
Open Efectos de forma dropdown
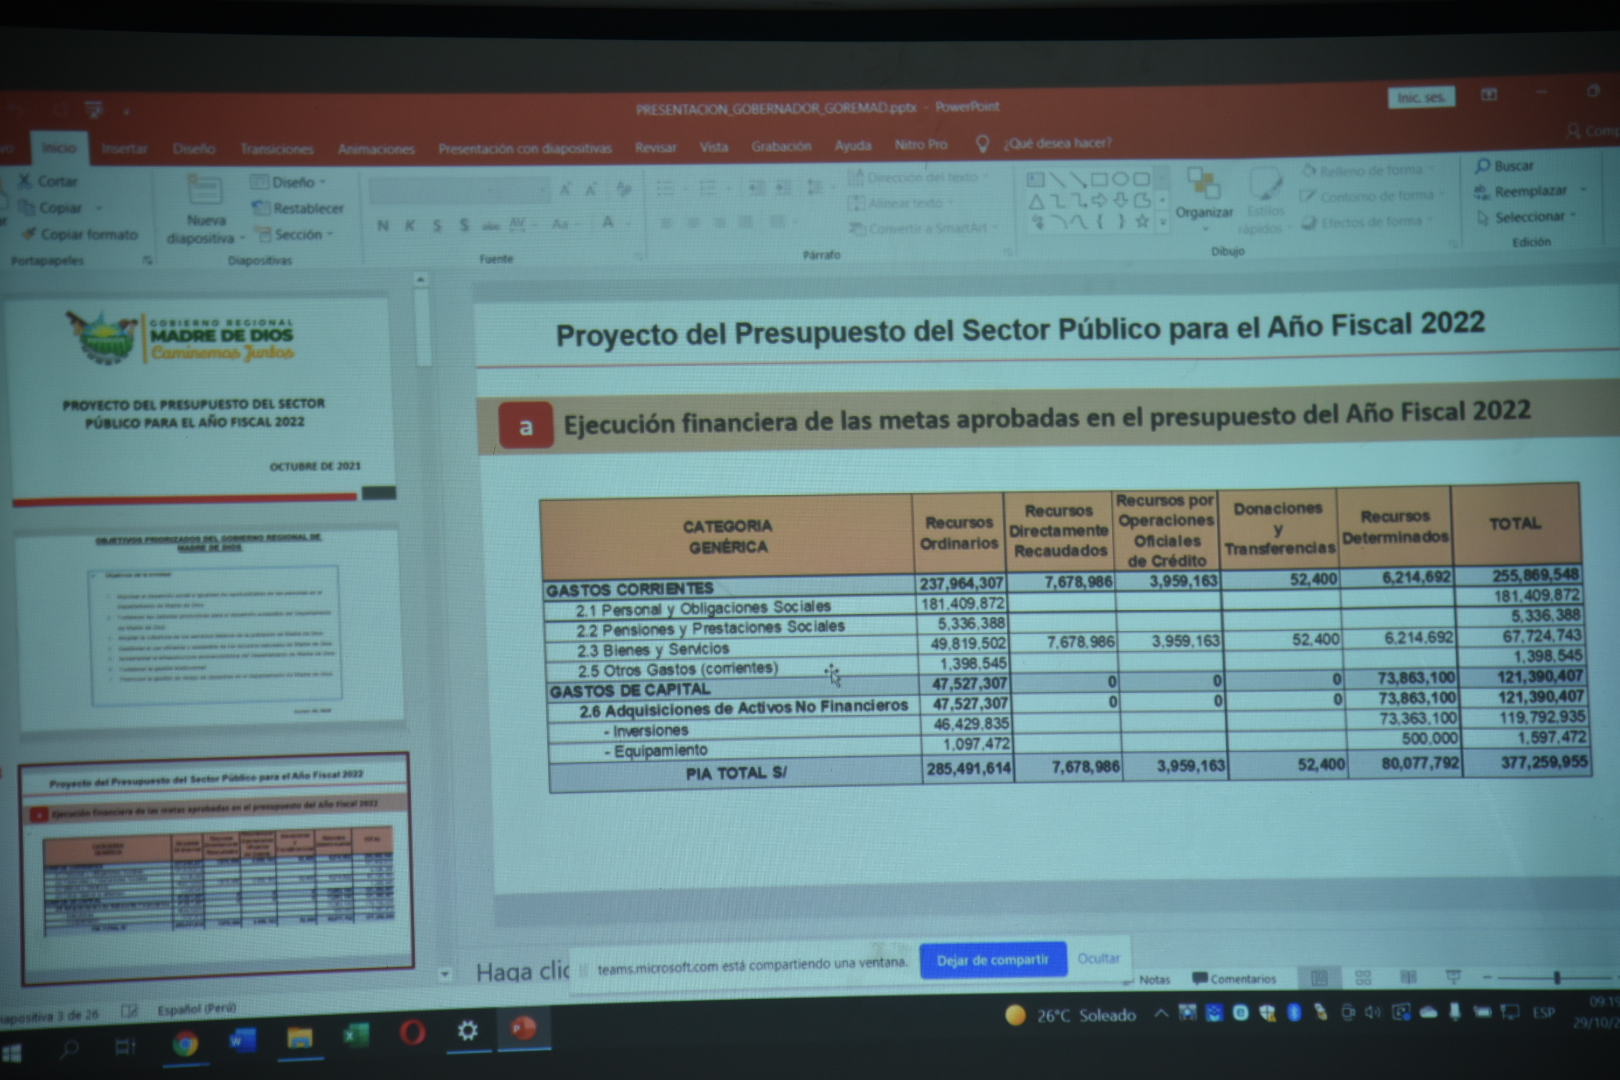point(1368,222)
